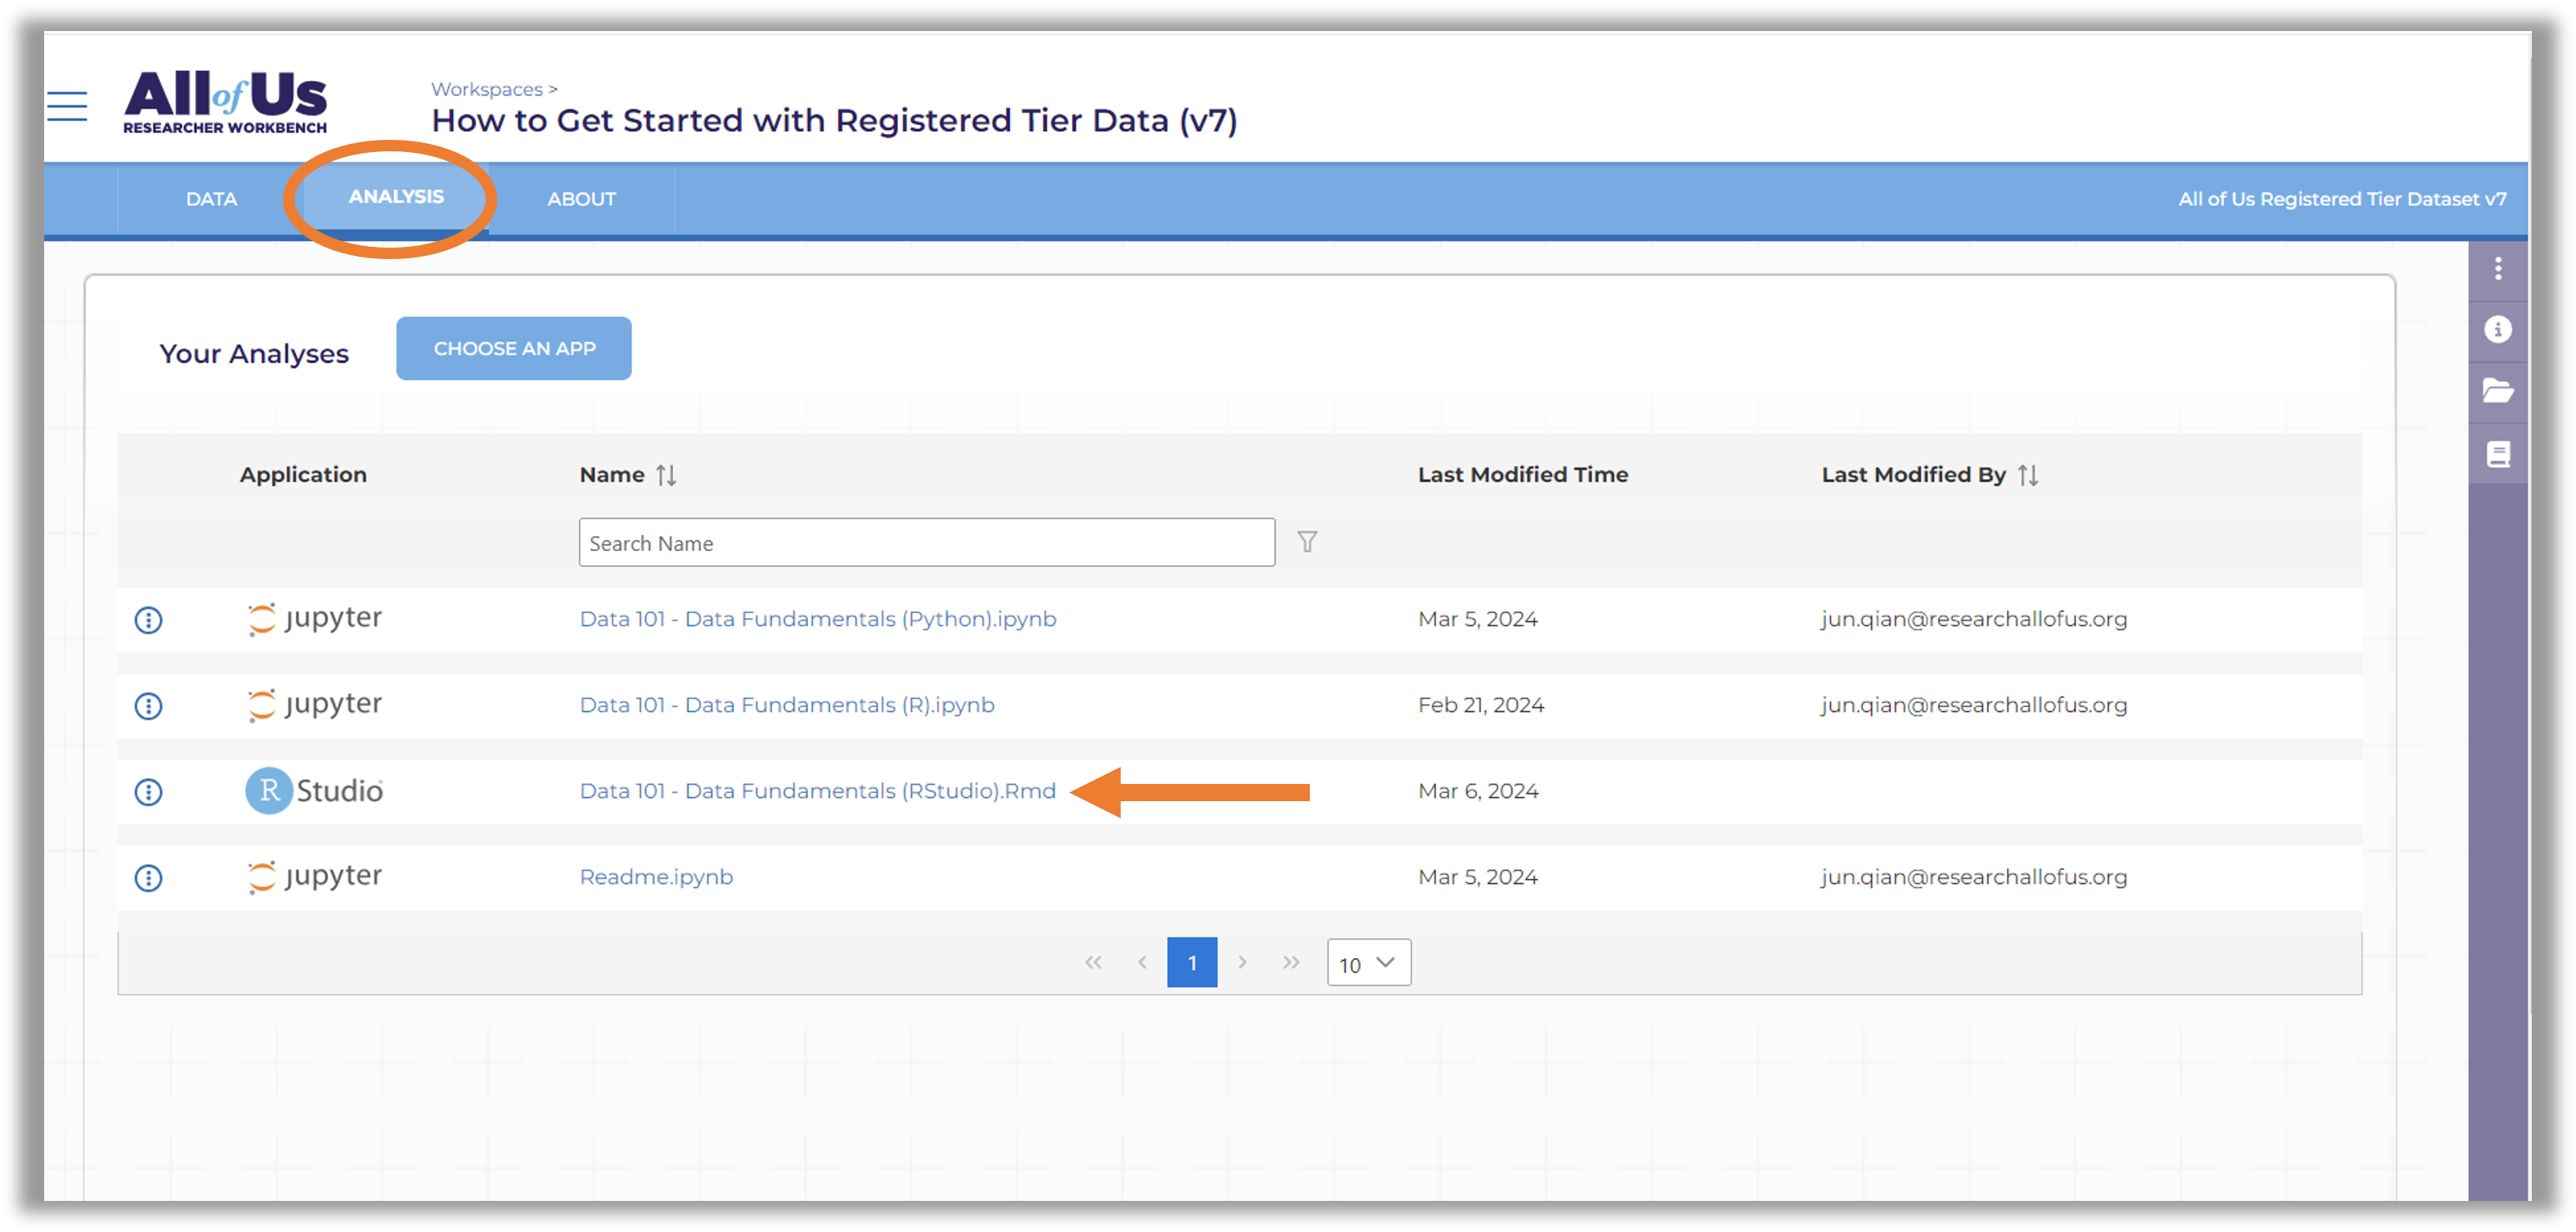Screen dimensions: 2576x1232
Task: Open the book icon in right sidebar
Action: [2498, 455]
